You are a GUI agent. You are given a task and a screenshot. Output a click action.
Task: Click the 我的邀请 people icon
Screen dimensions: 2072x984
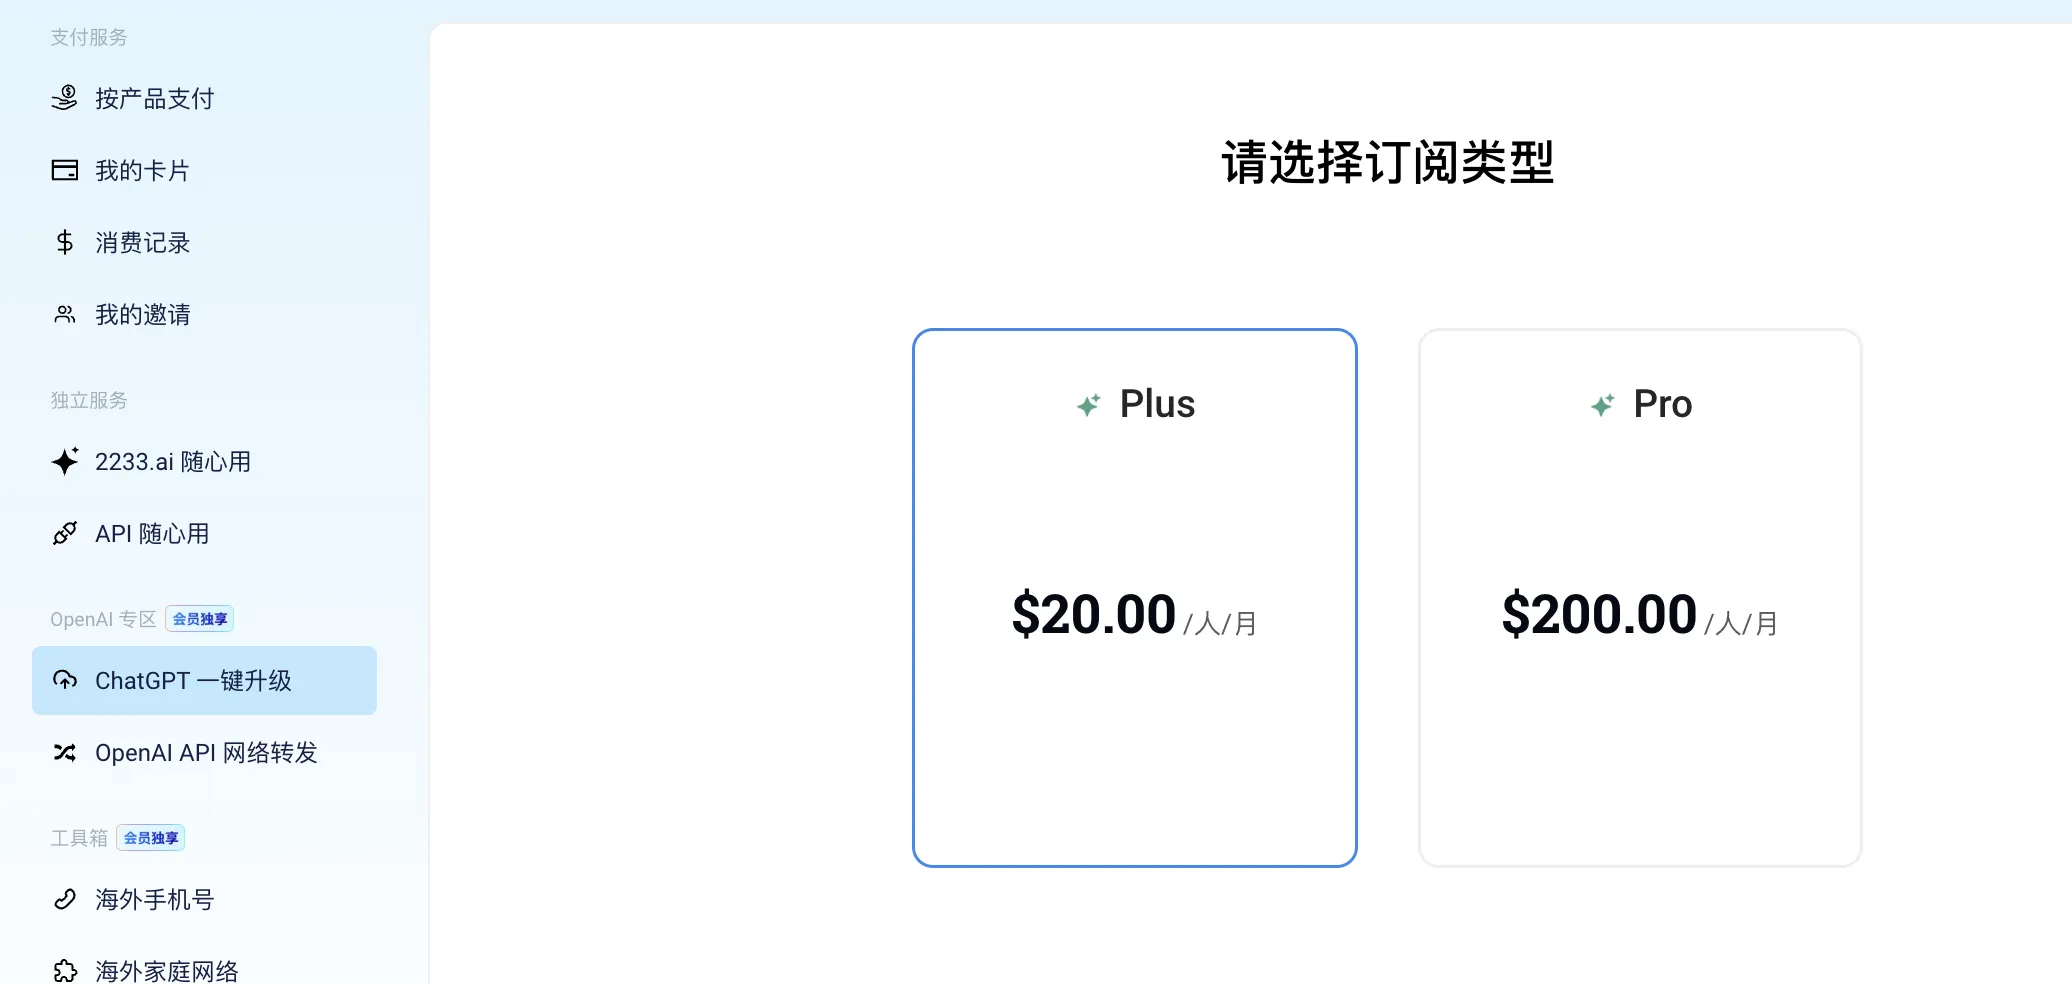point(64,314)
